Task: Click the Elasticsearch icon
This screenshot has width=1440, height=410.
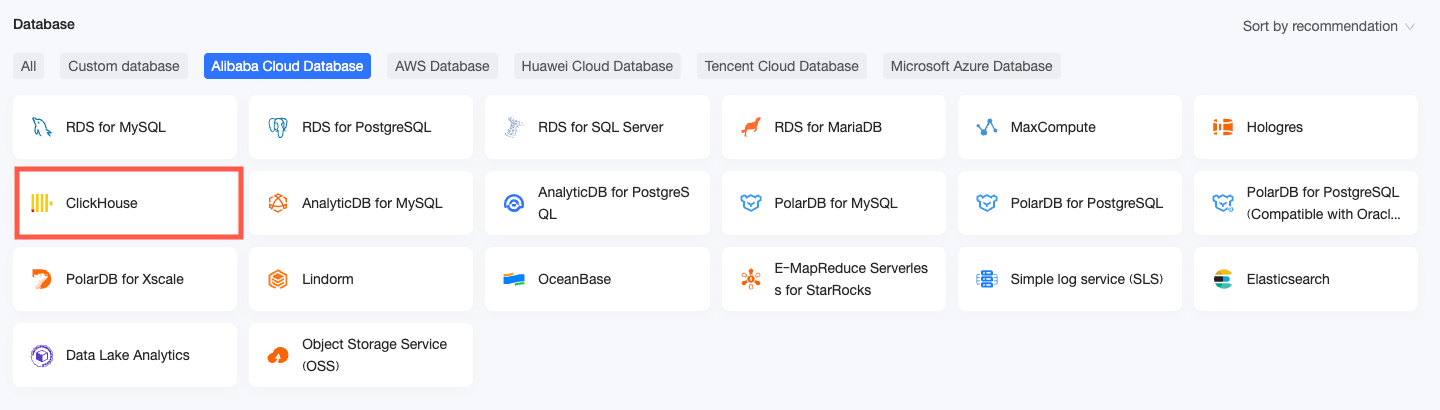Action: coord(1223,279)
